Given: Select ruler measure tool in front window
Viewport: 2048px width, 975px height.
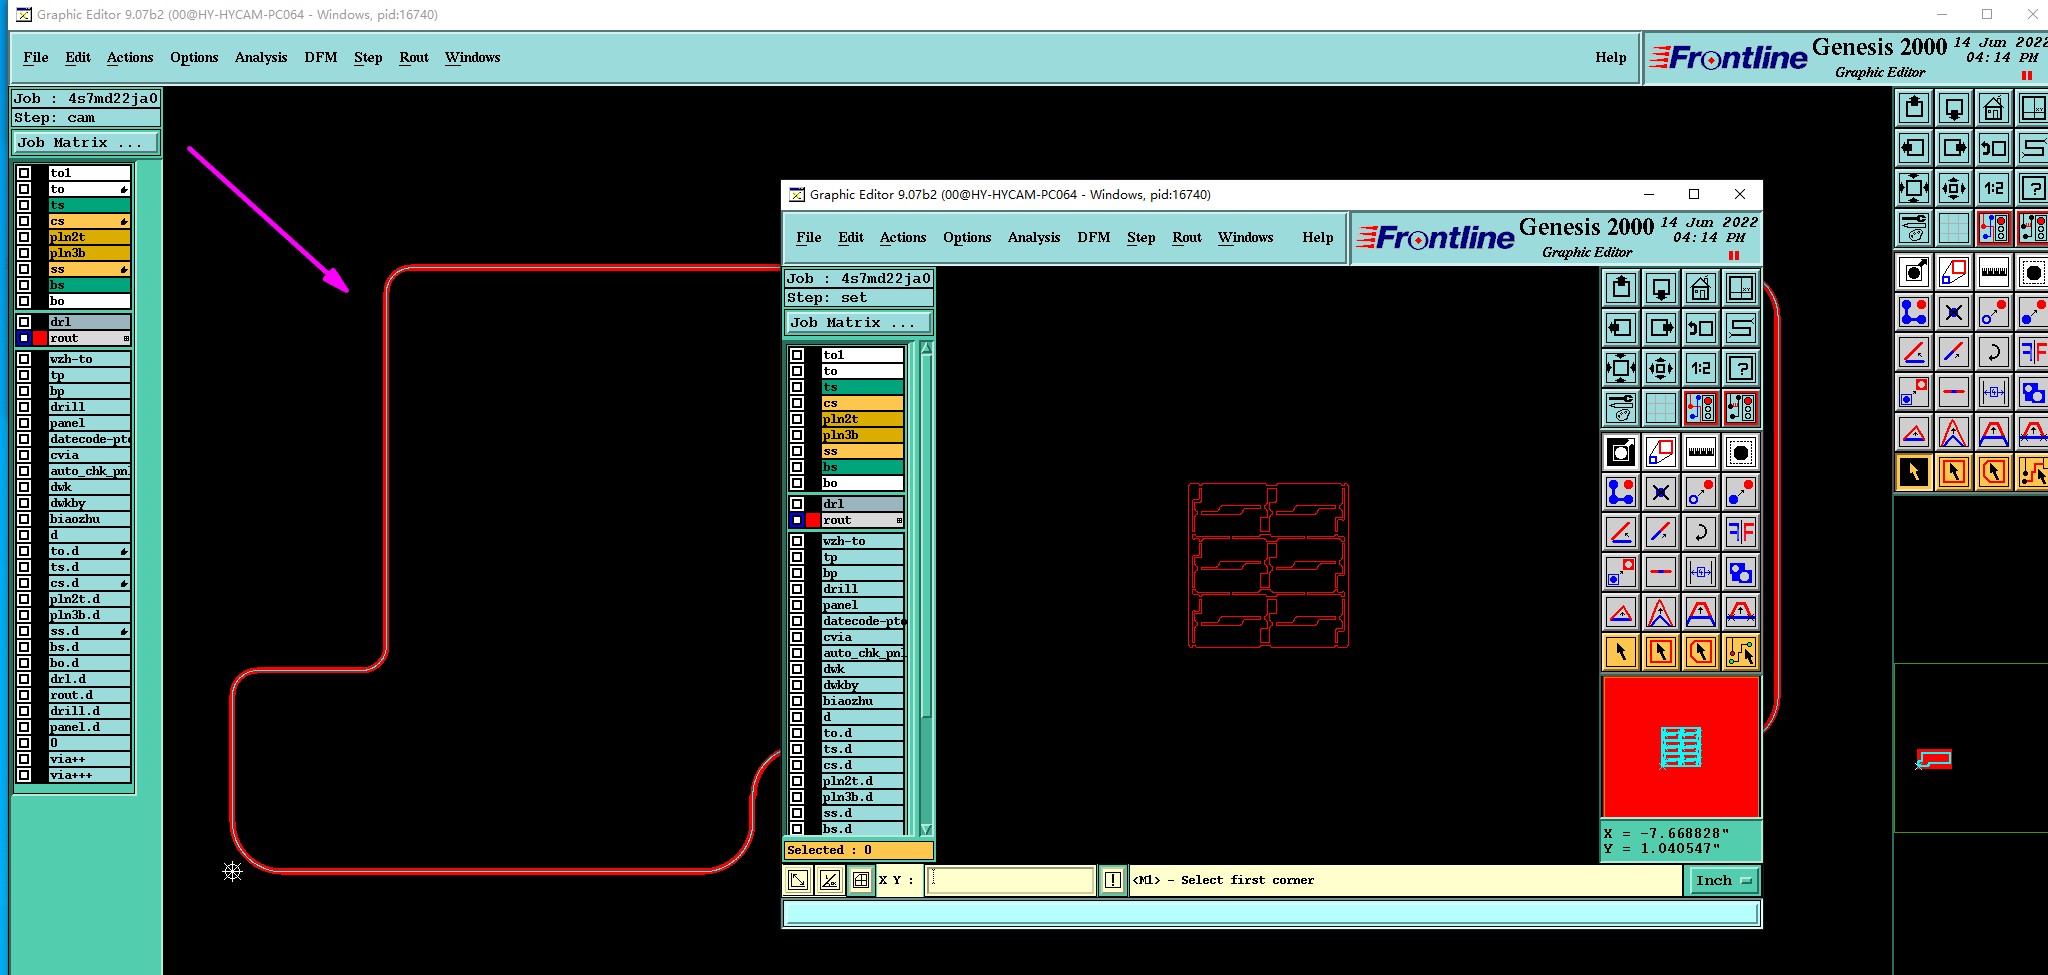Looking at the screenshot, I should tap(1701, 452).
